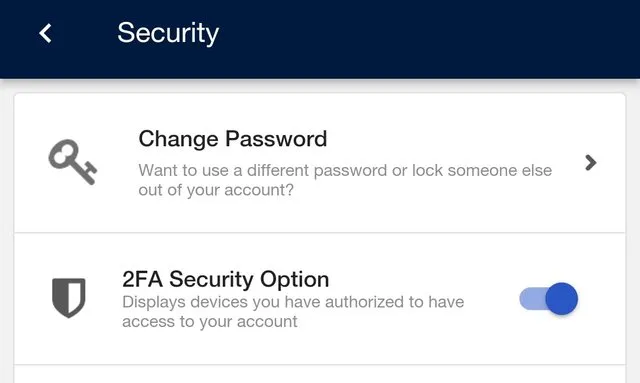Open Change Password via right chevron
Viewport: 640px width, 383px height.
[x=590, y=163]
